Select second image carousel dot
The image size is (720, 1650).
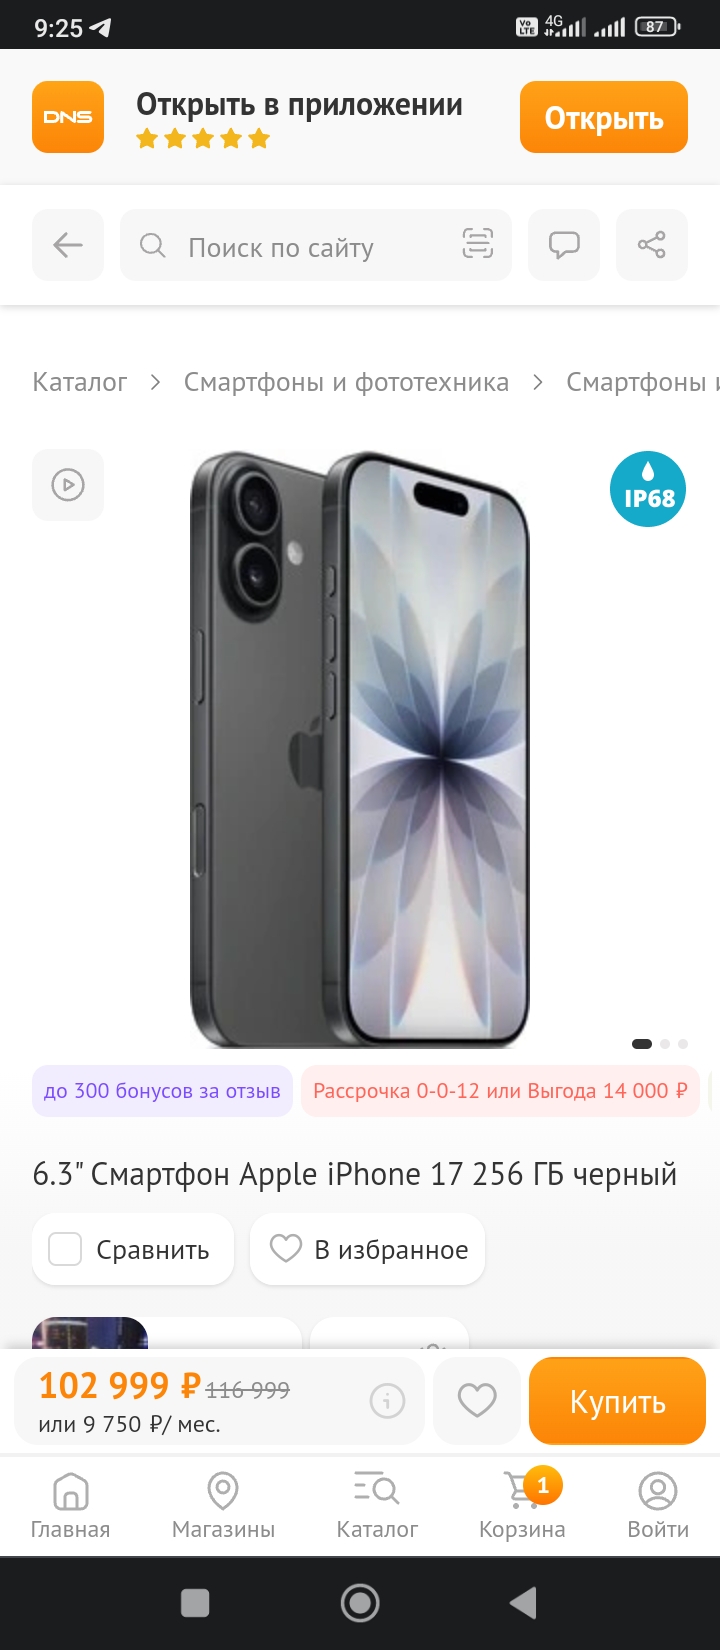pyautogui.click(x=665, y=1044)
